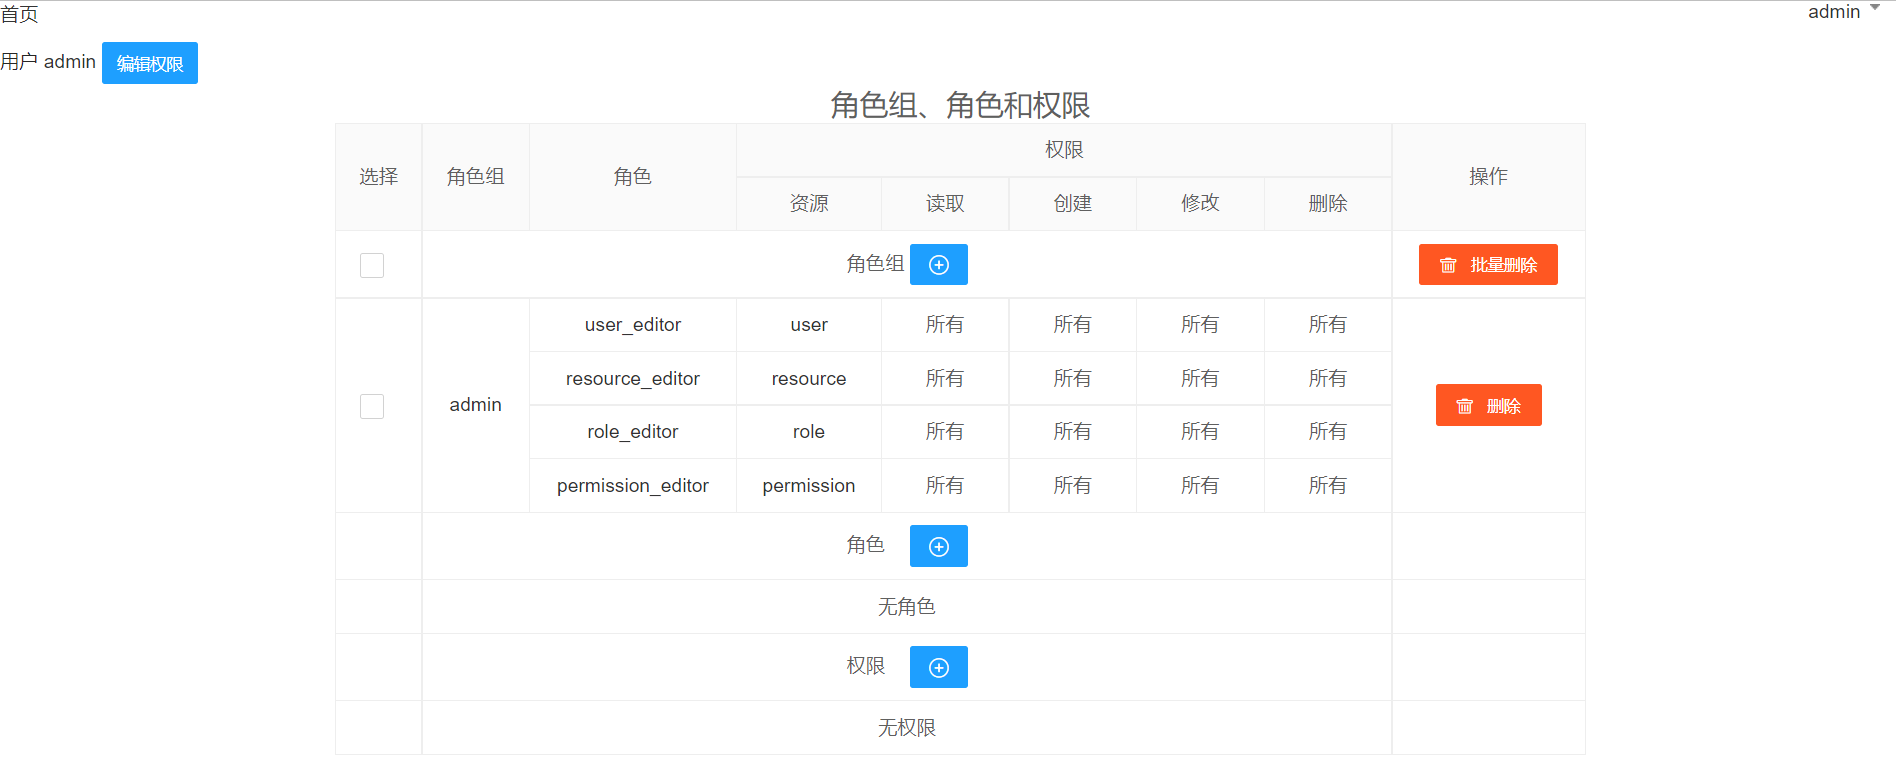
Task: Click resource_editor row 创建 value 所有
Action: [1073, 379]
